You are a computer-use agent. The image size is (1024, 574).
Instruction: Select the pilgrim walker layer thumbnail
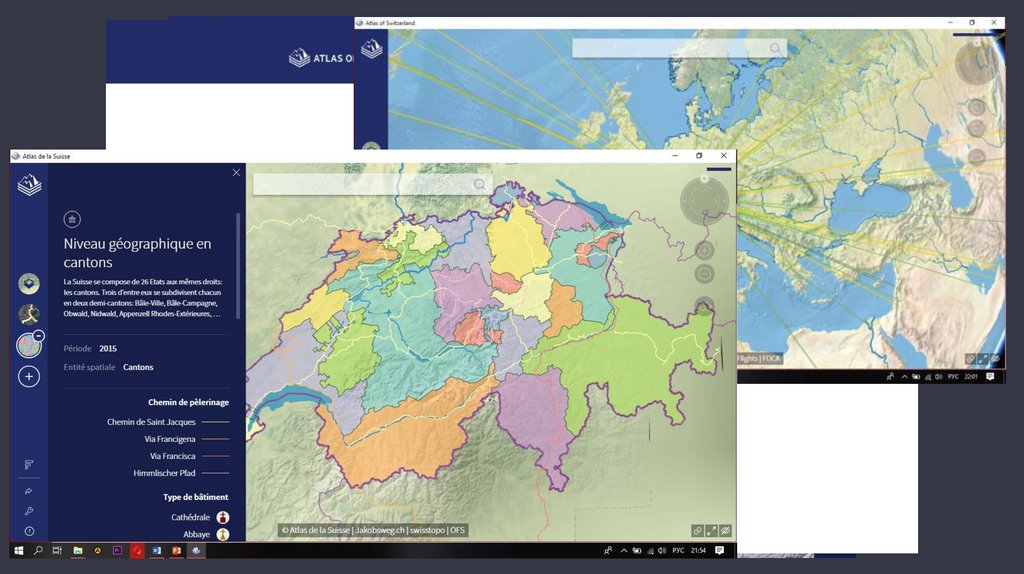[29, 314]
